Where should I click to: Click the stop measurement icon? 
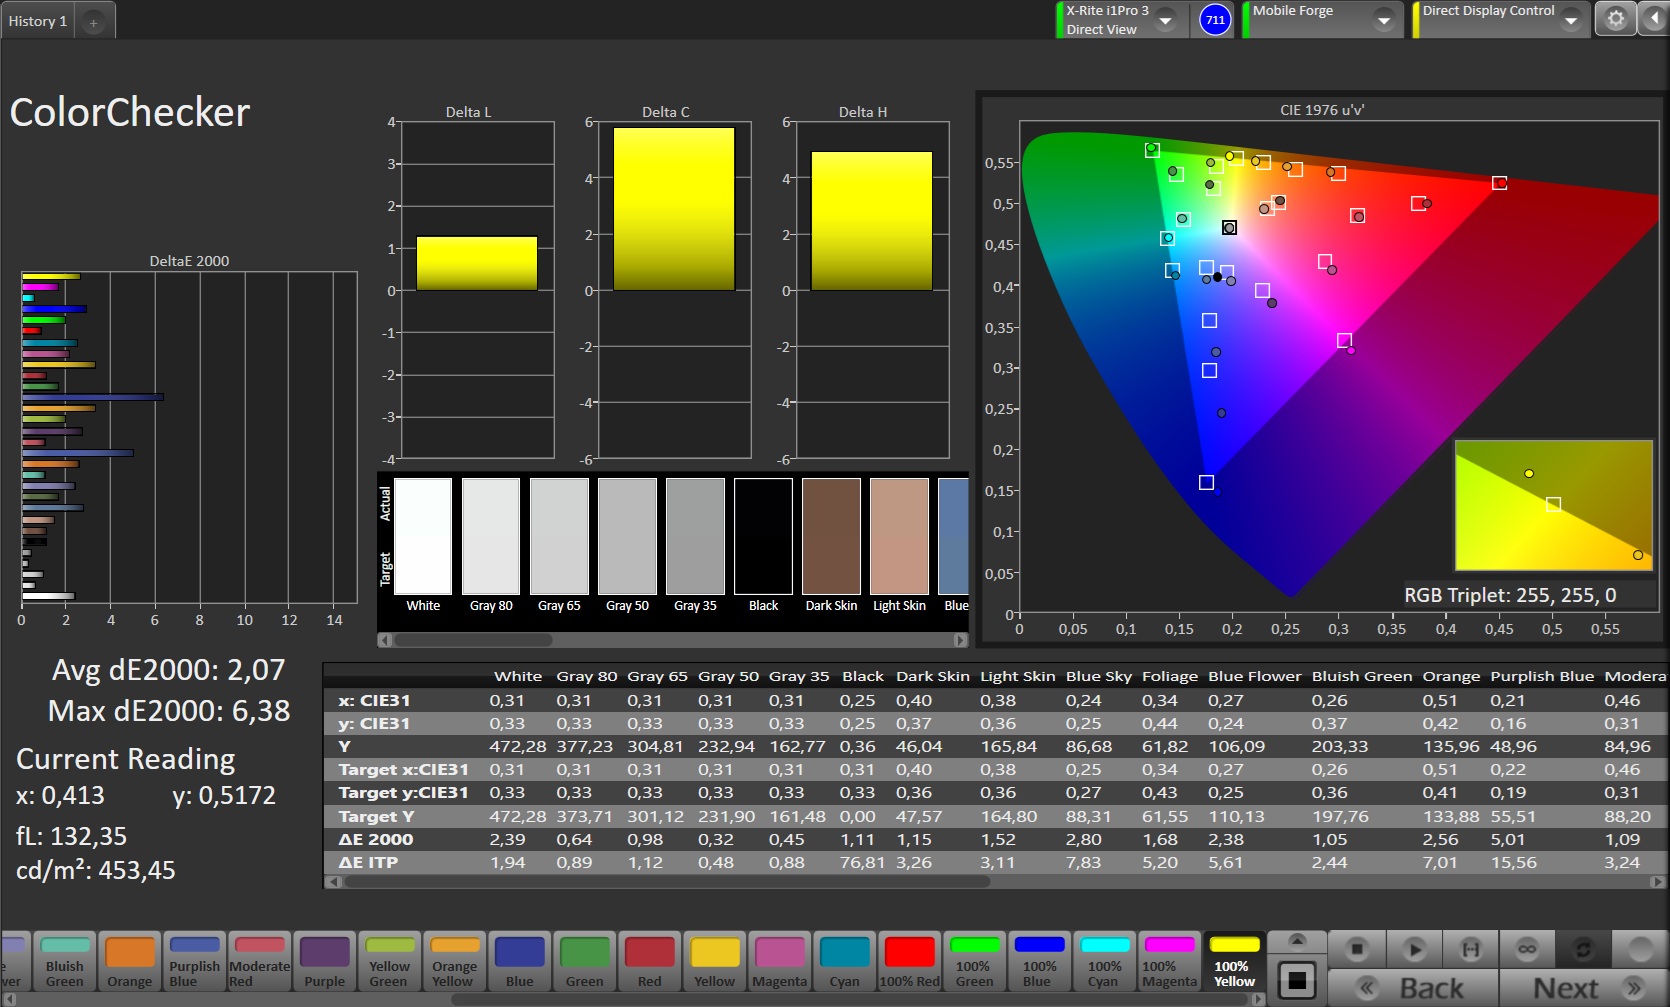click(x=1357, y=948)
